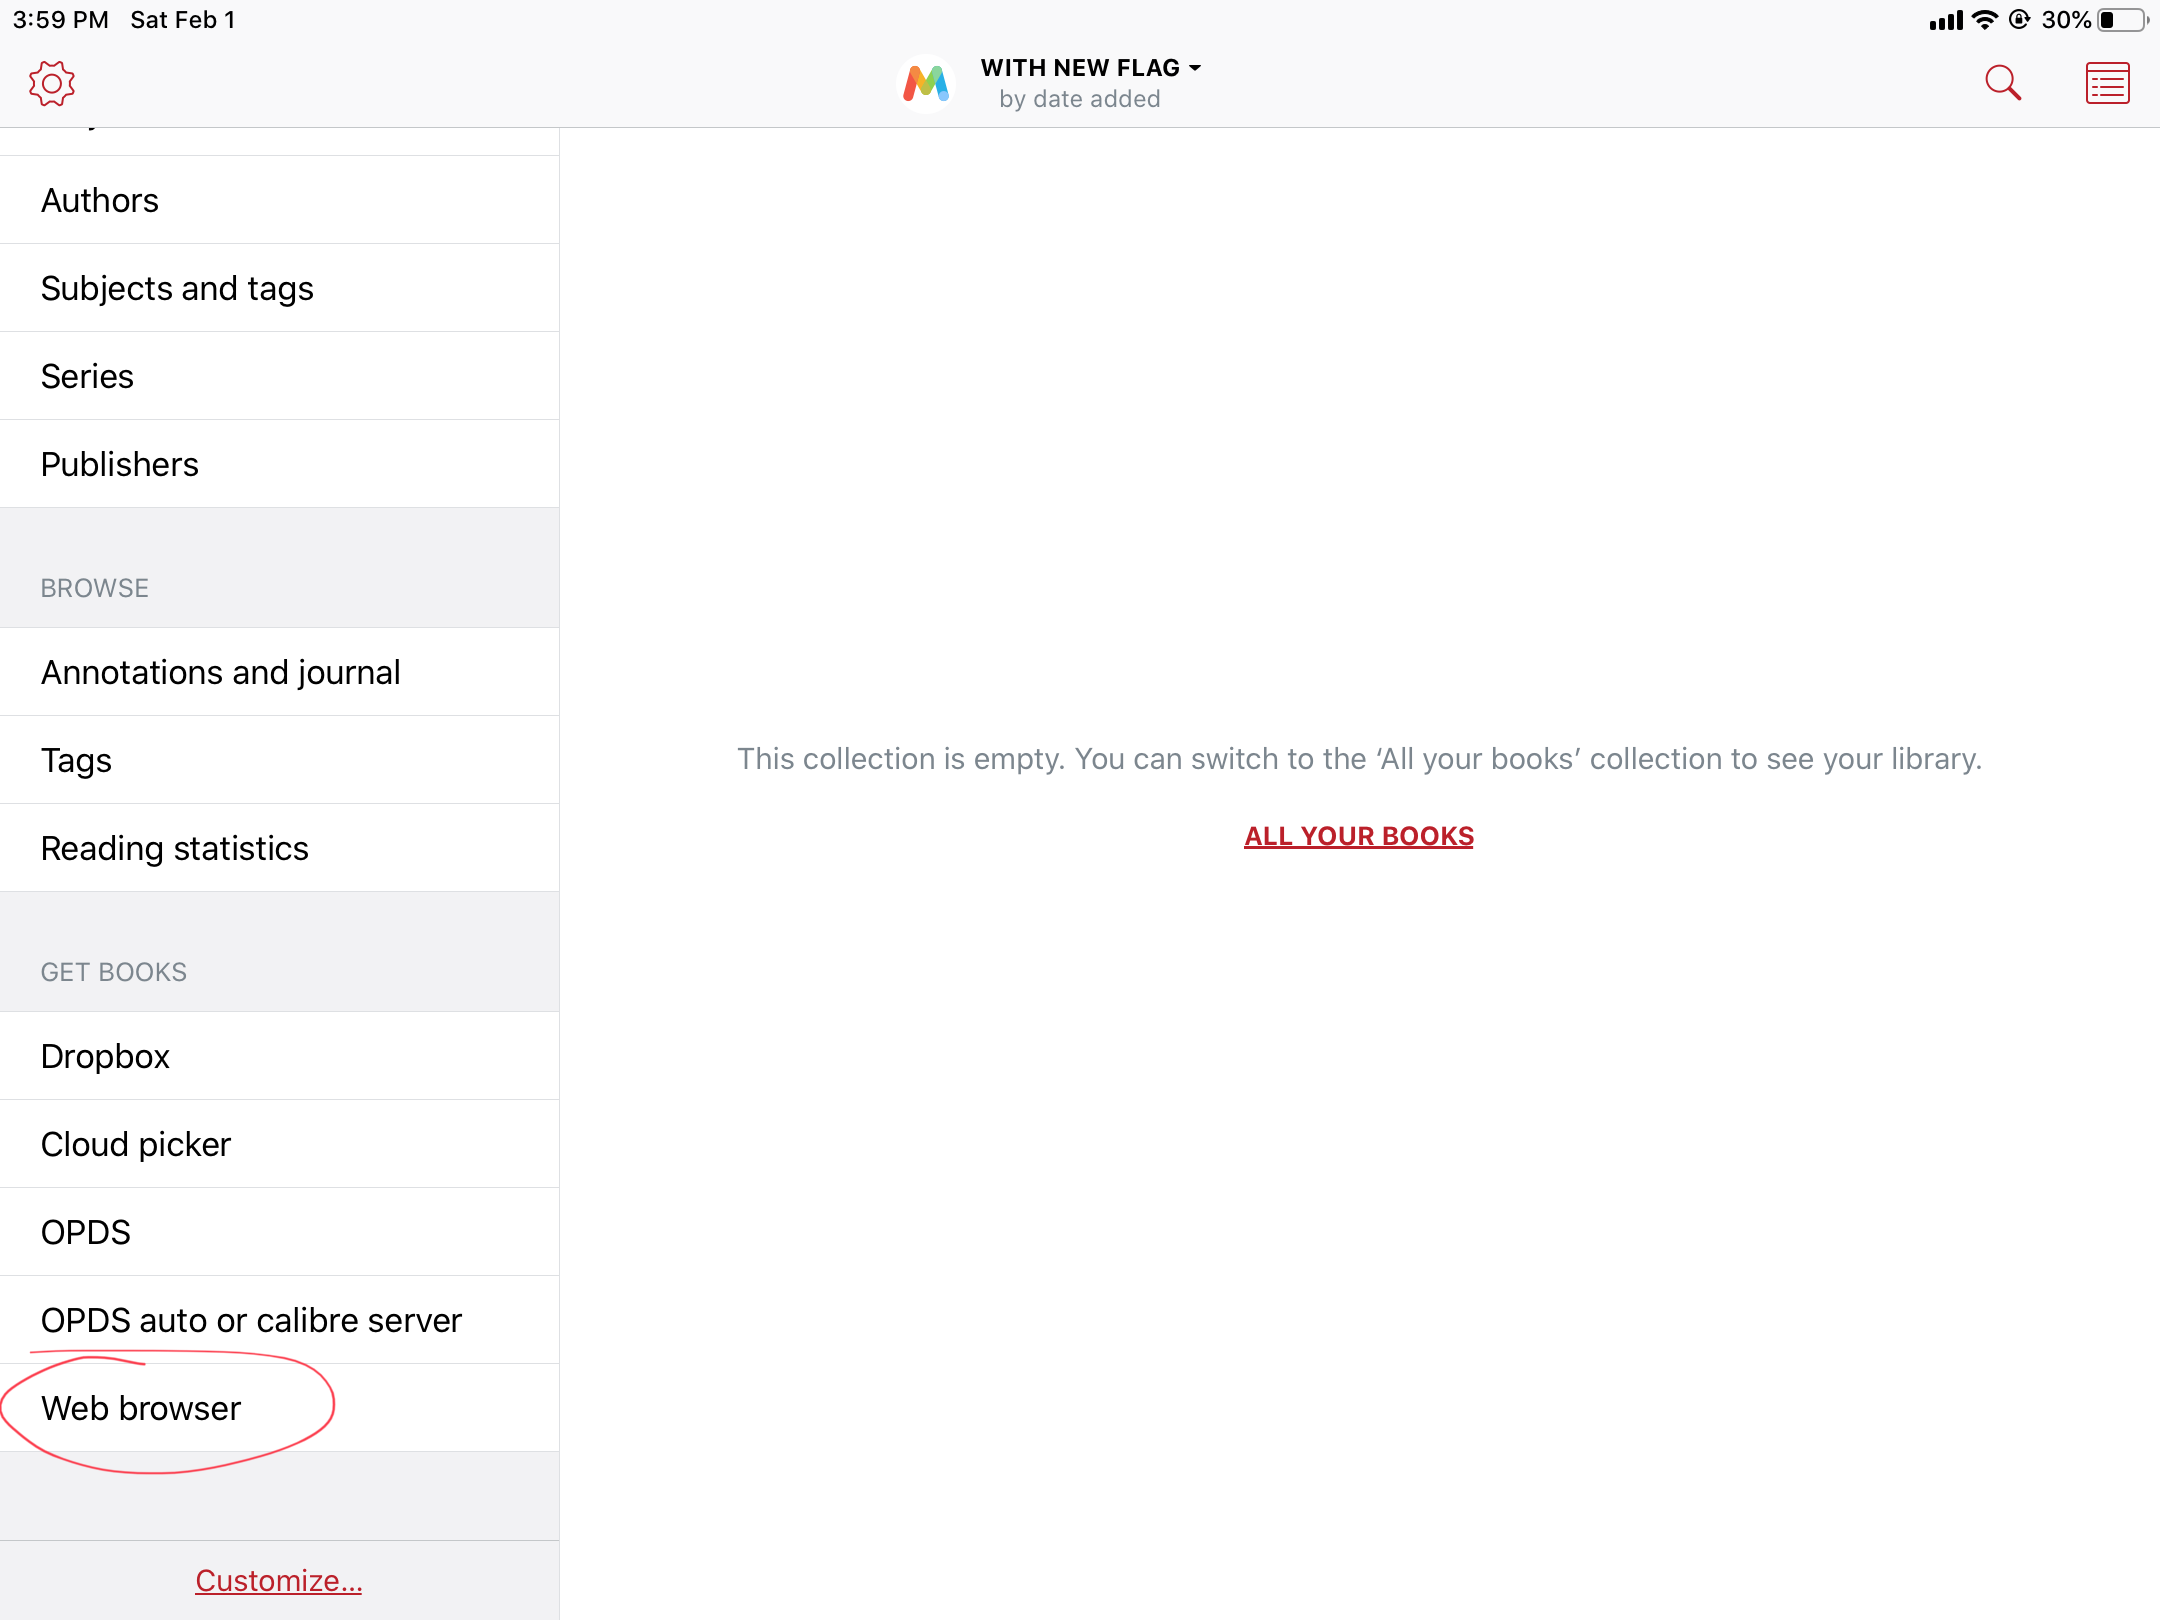The image size is (2160, 1620).
Task: Click the ALL YOUR BOOKS link
Action: [x=1358, y=836]
